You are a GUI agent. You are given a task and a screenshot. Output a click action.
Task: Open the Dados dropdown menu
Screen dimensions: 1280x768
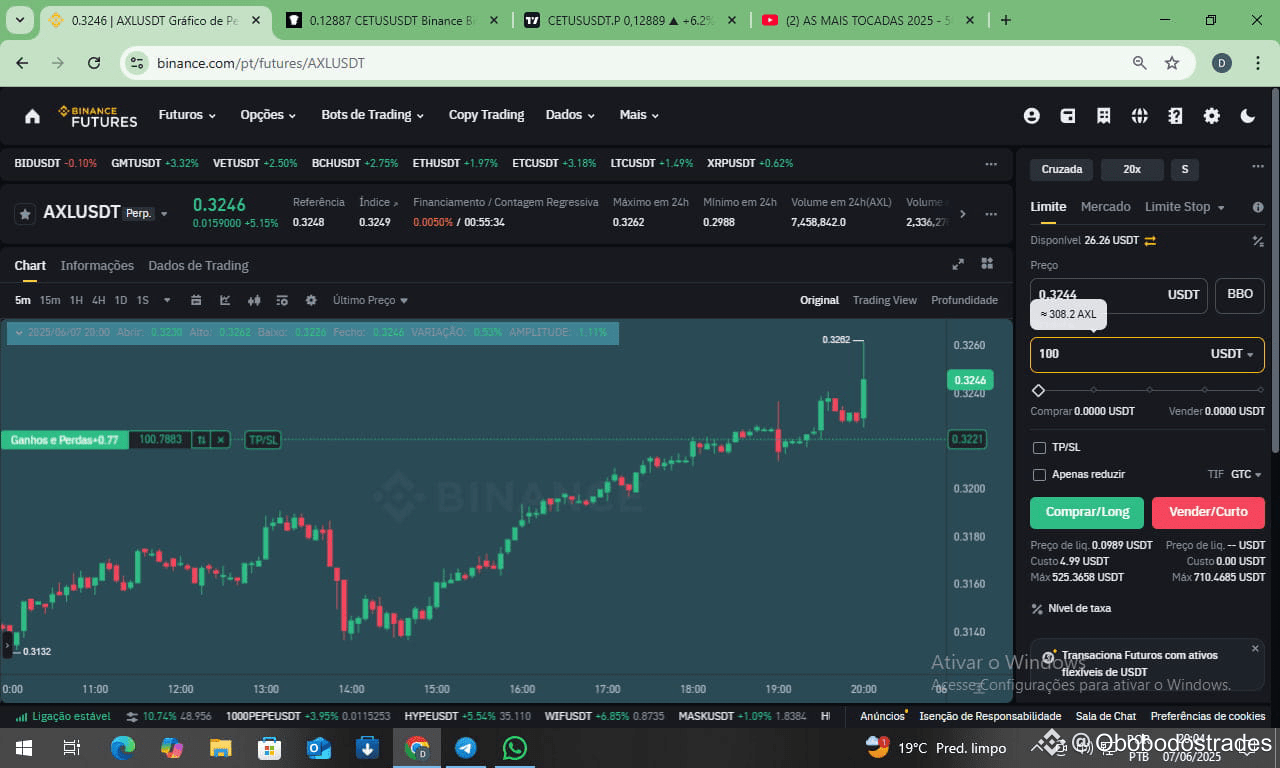[x=570, y=115]
